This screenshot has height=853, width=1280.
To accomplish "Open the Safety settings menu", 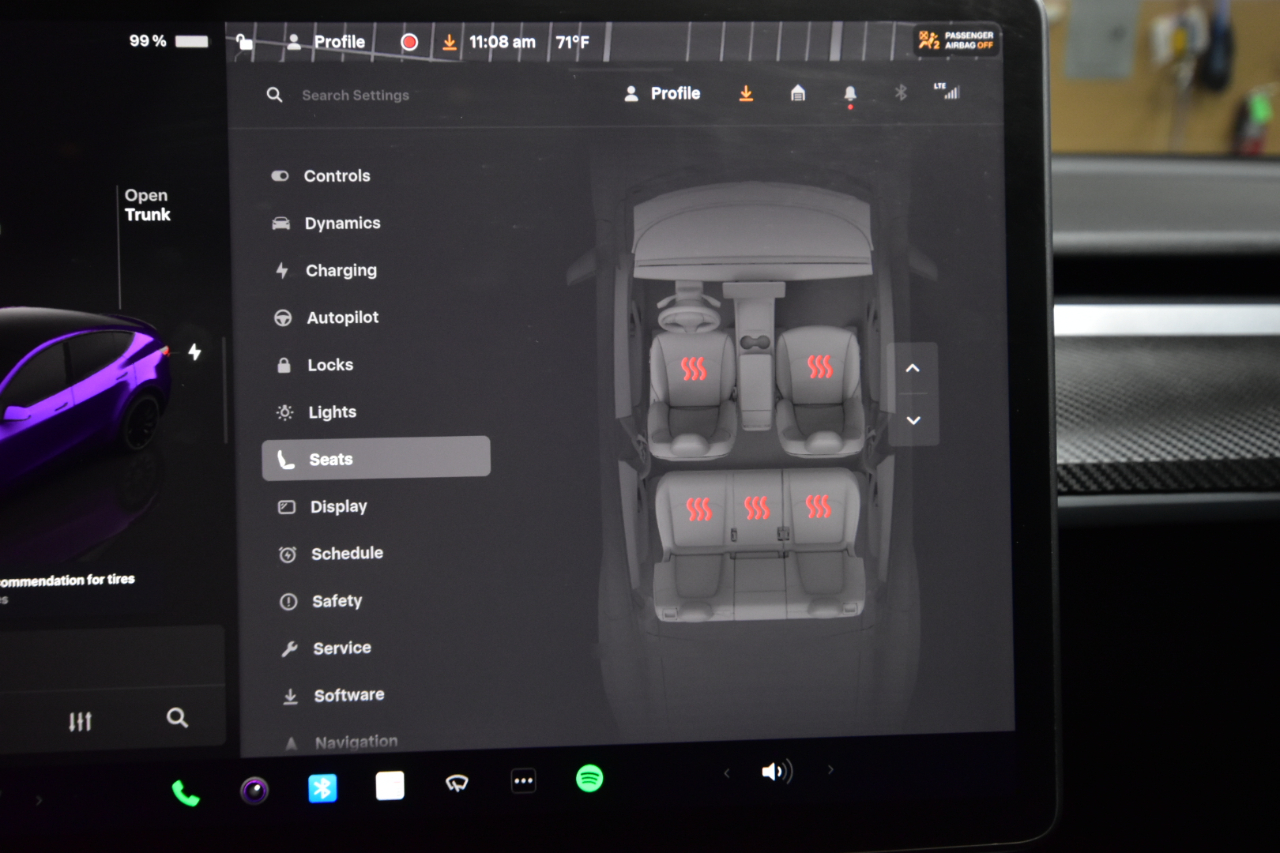I will (x=321, y=601).
